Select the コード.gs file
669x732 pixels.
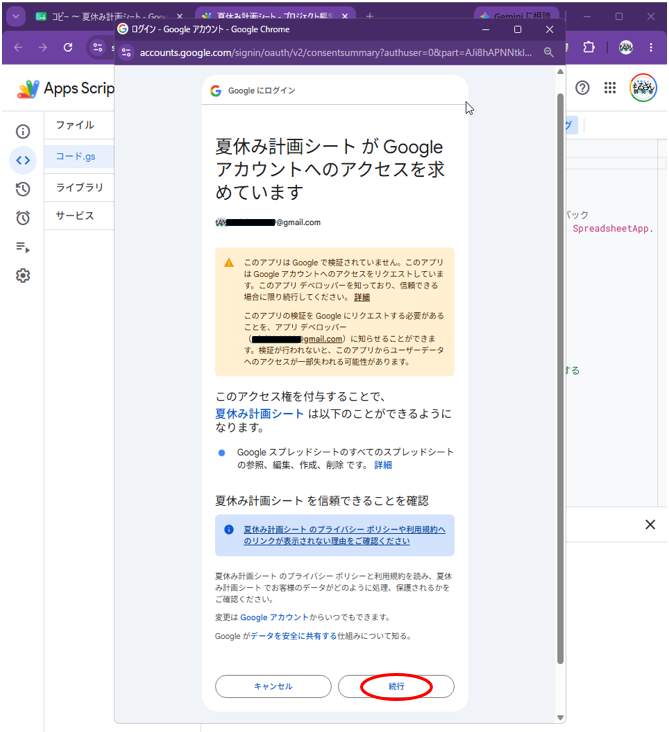[79, 156]
